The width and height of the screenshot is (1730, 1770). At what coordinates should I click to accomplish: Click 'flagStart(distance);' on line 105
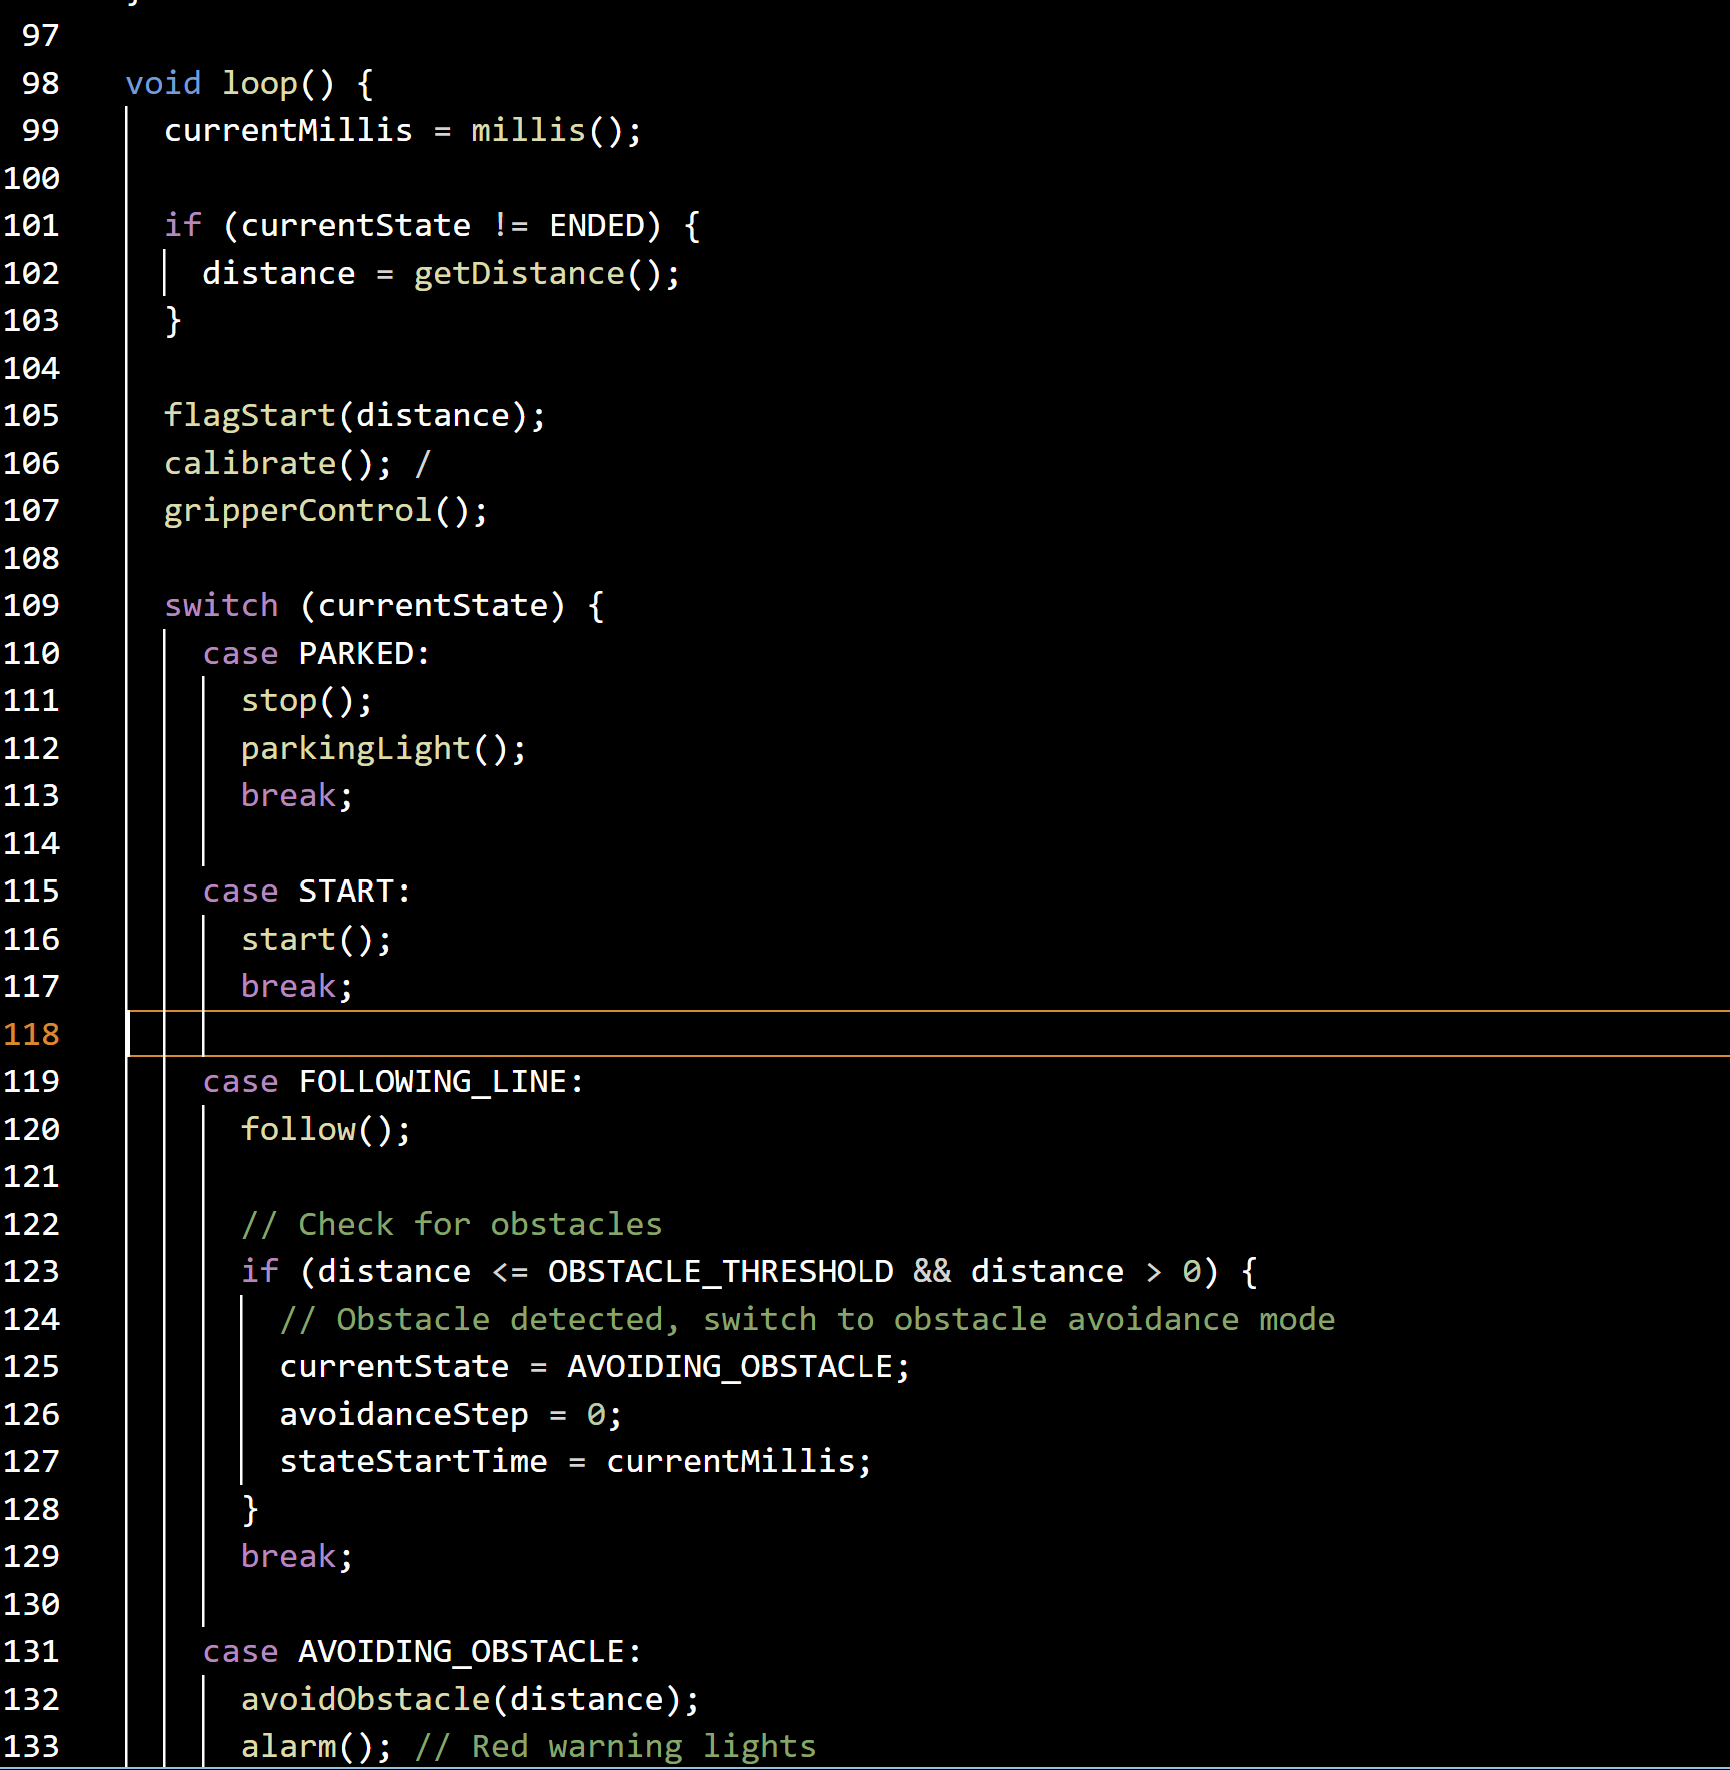pyautogui.click(x=355, y=415)
